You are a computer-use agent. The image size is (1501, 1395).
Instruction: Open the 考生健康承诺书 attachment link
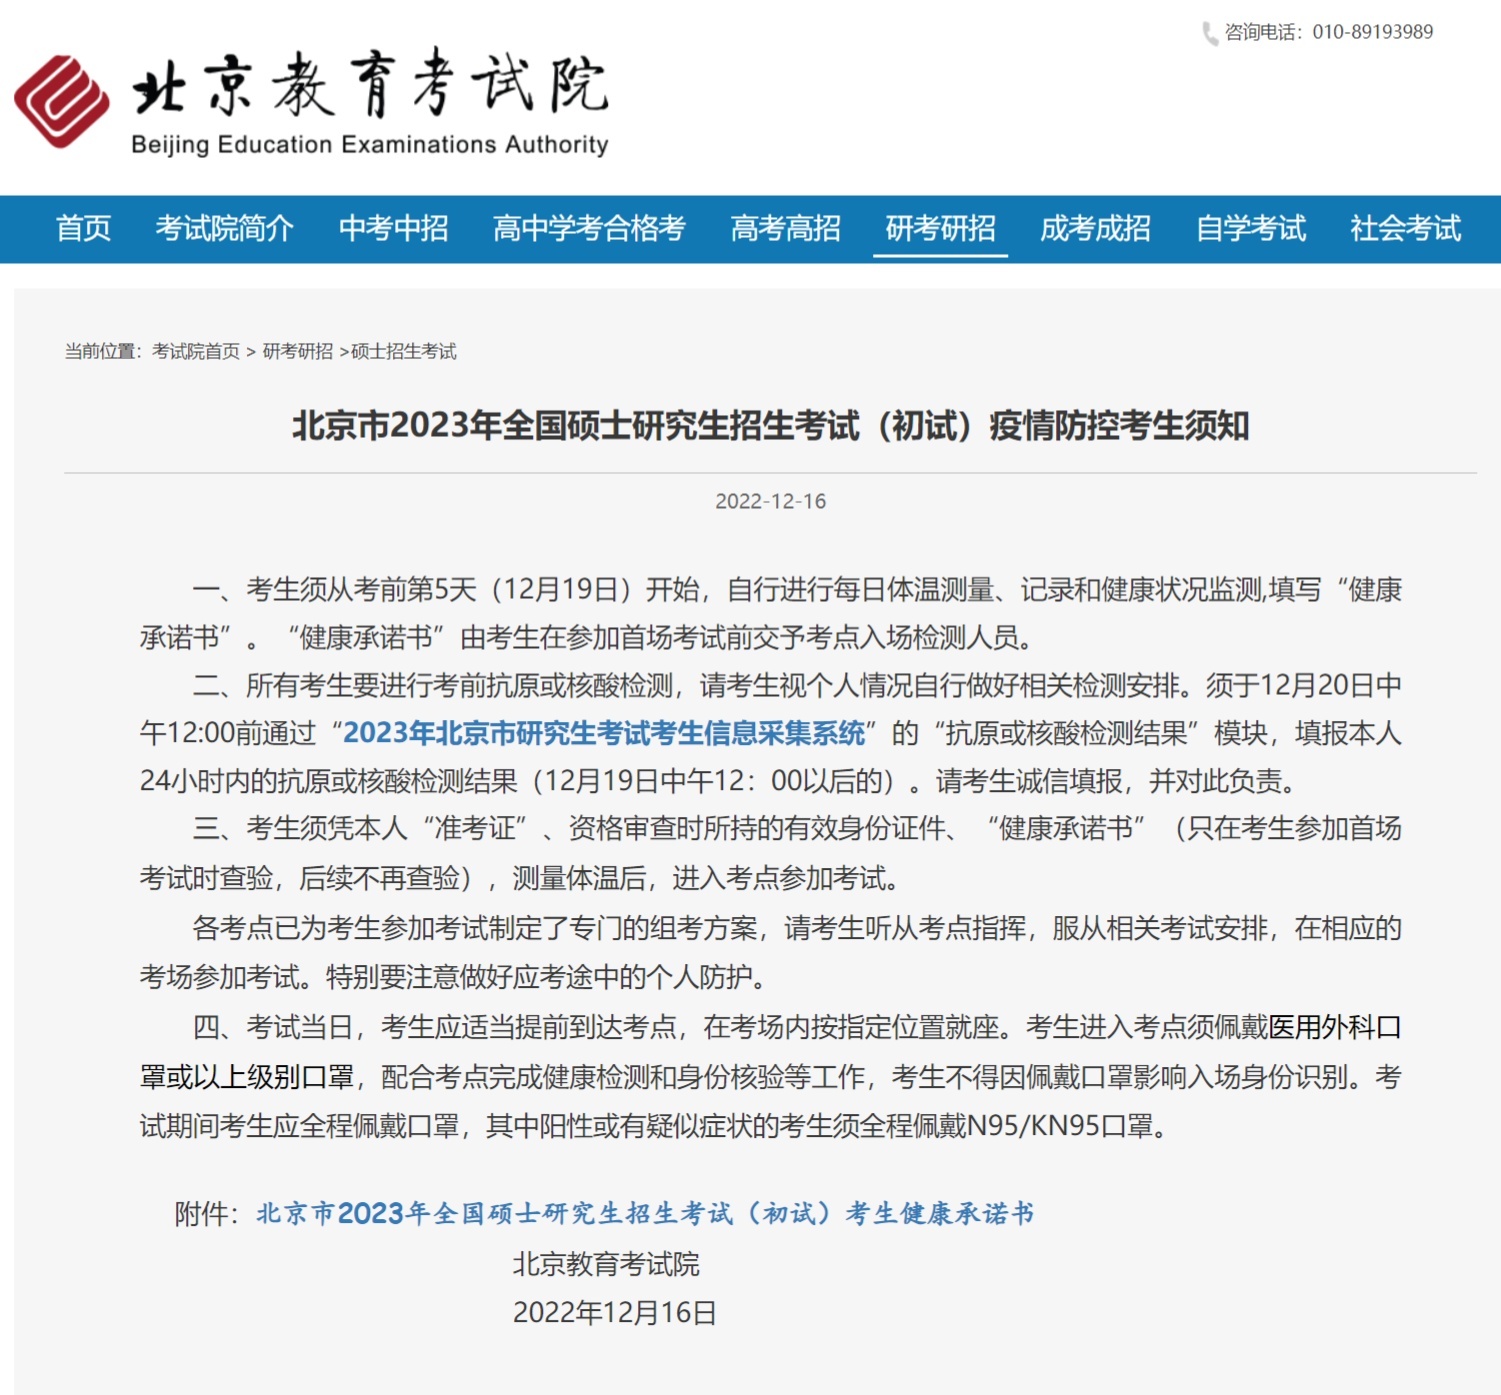(x=645, y=1214)
